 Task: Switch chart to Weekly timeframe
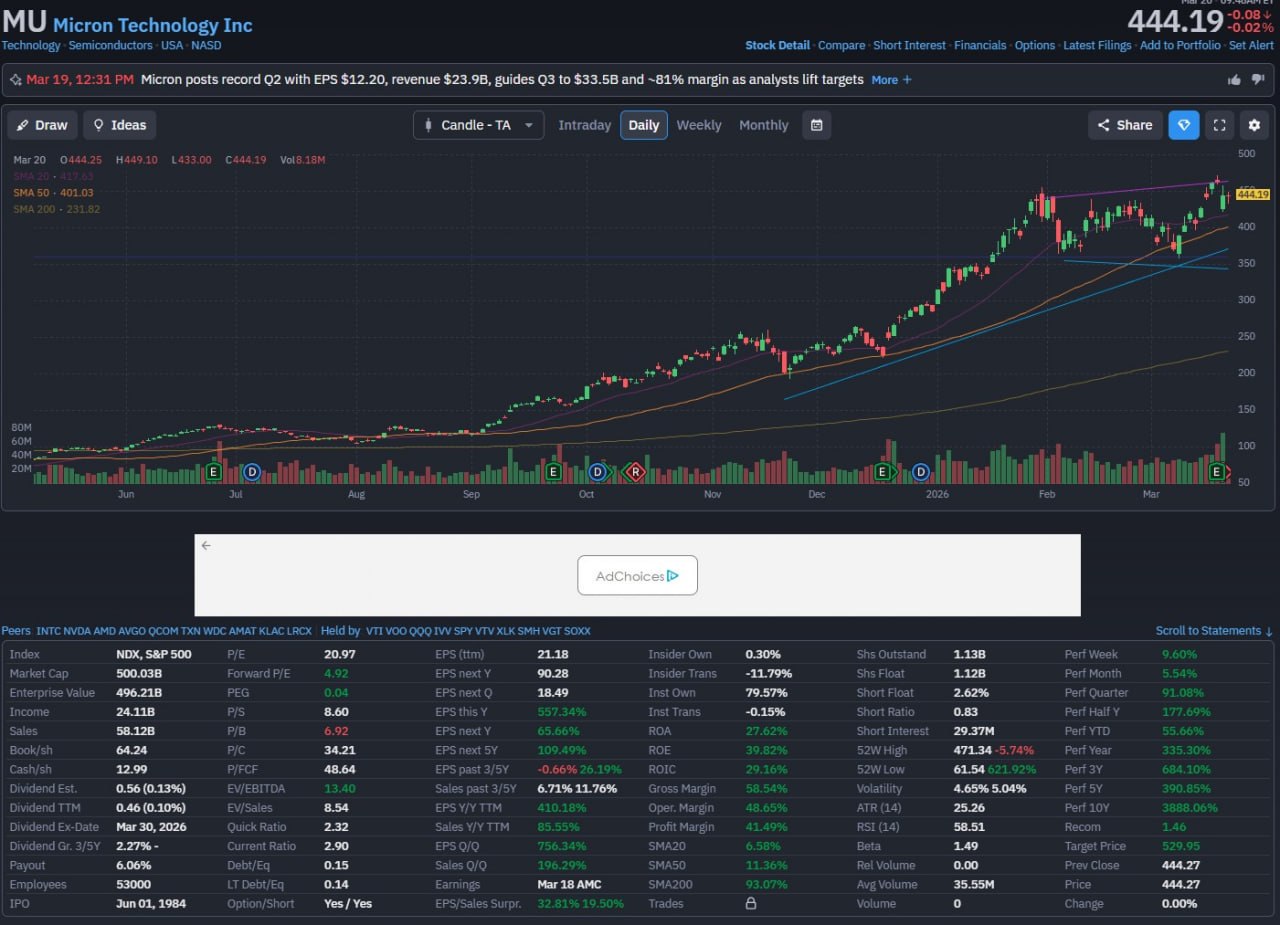coord(698,125)
